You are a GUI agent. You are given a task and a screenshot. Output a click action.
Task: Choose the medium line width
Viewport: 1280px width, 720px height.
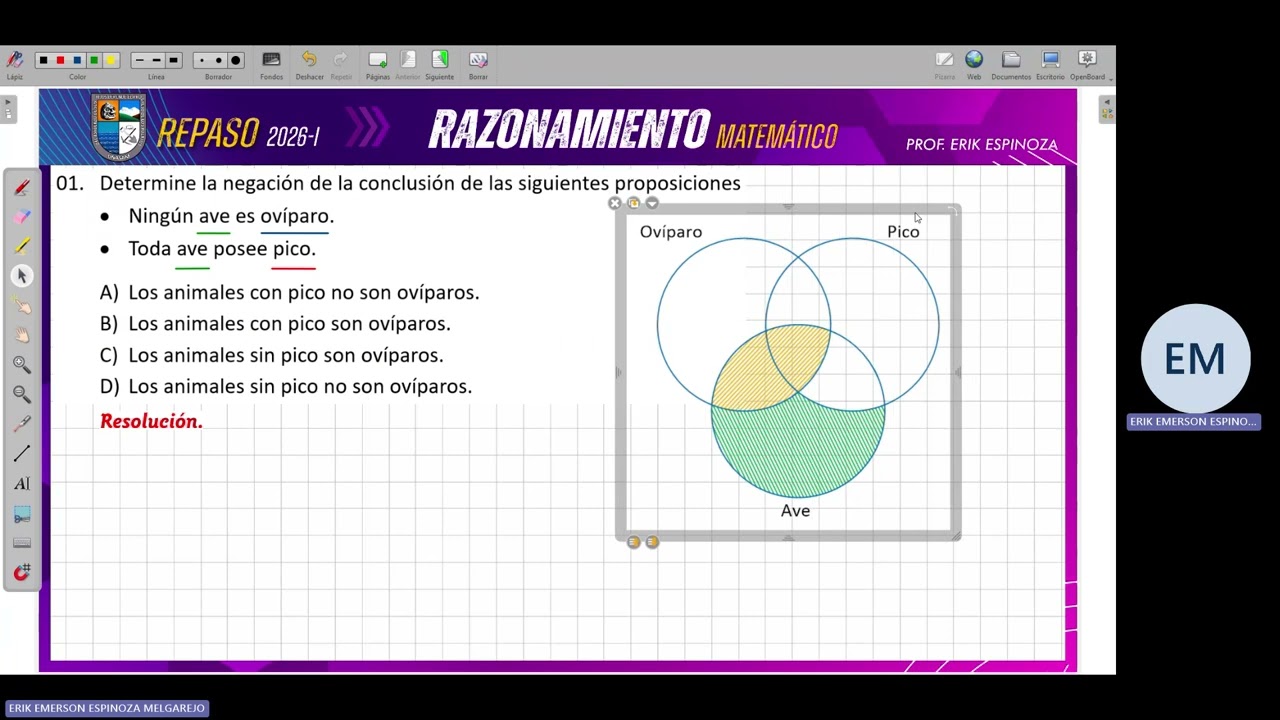click(x=156, y=60)
